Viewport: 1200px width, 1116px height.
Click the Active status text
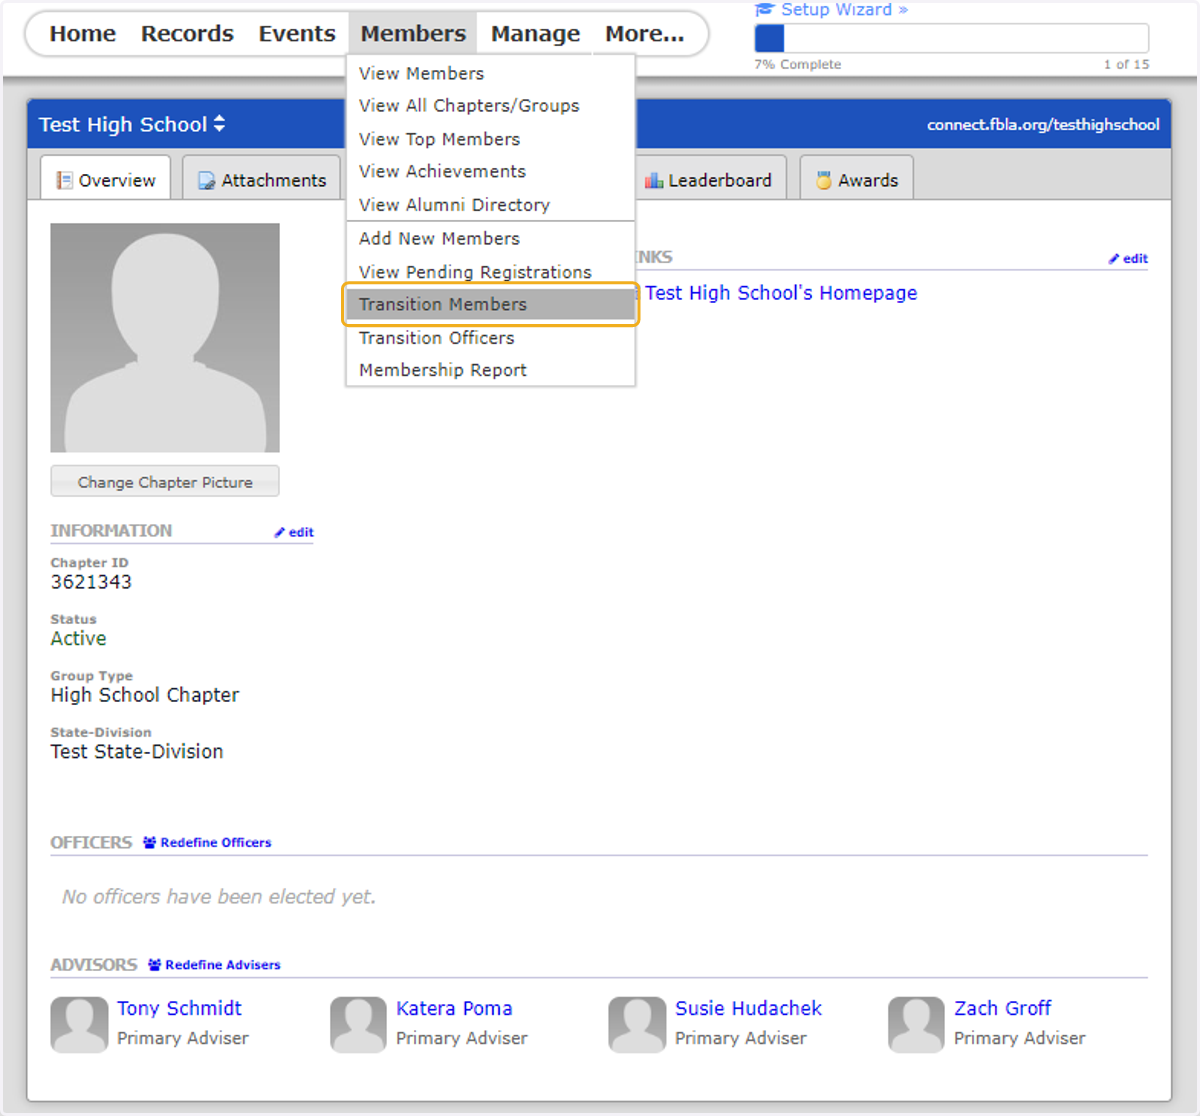point(78,639)
